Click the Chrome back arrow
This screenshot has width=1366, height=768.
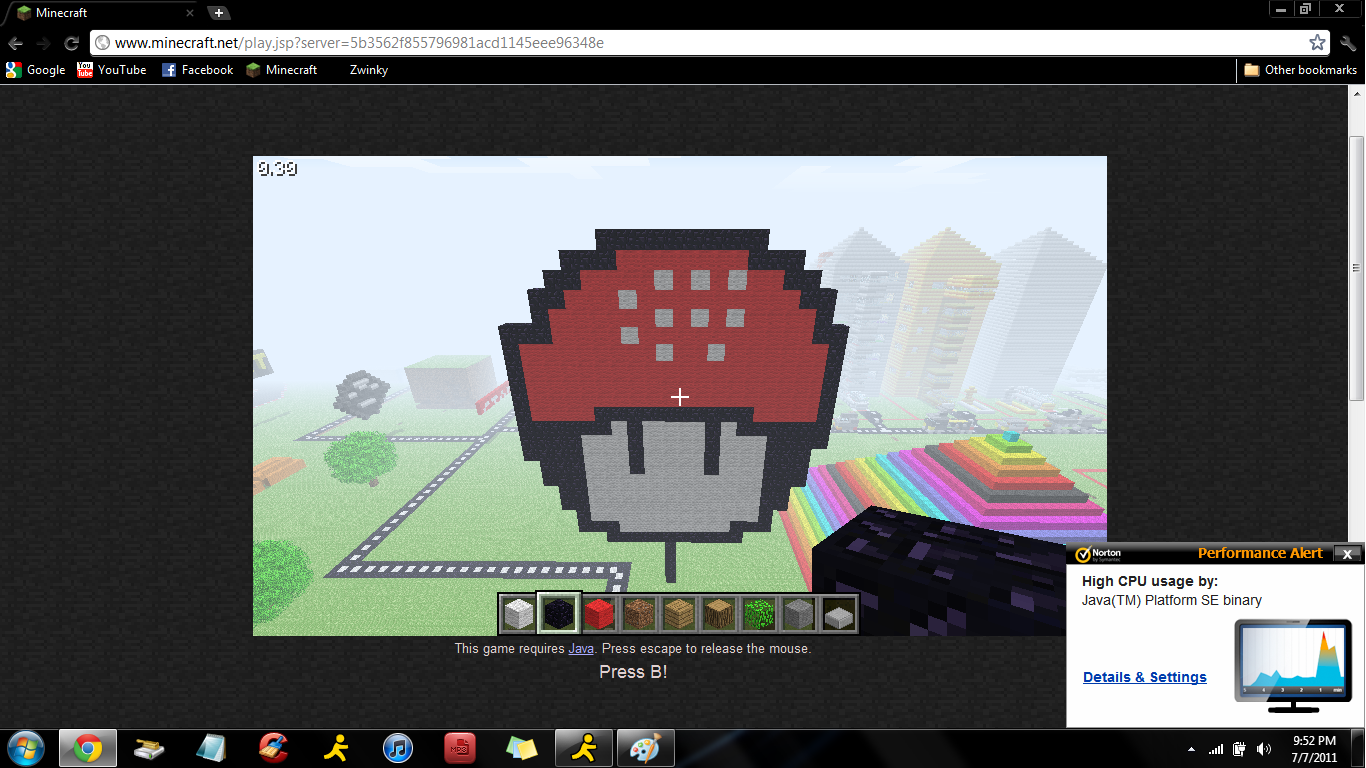point(15,43)
